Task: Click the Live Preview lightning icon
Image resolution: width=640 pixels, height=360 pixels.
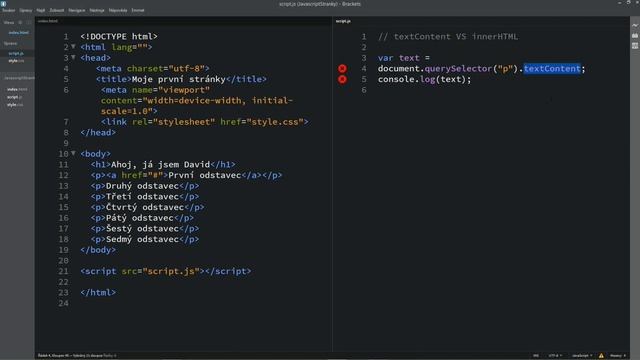Action: (635, 25)
